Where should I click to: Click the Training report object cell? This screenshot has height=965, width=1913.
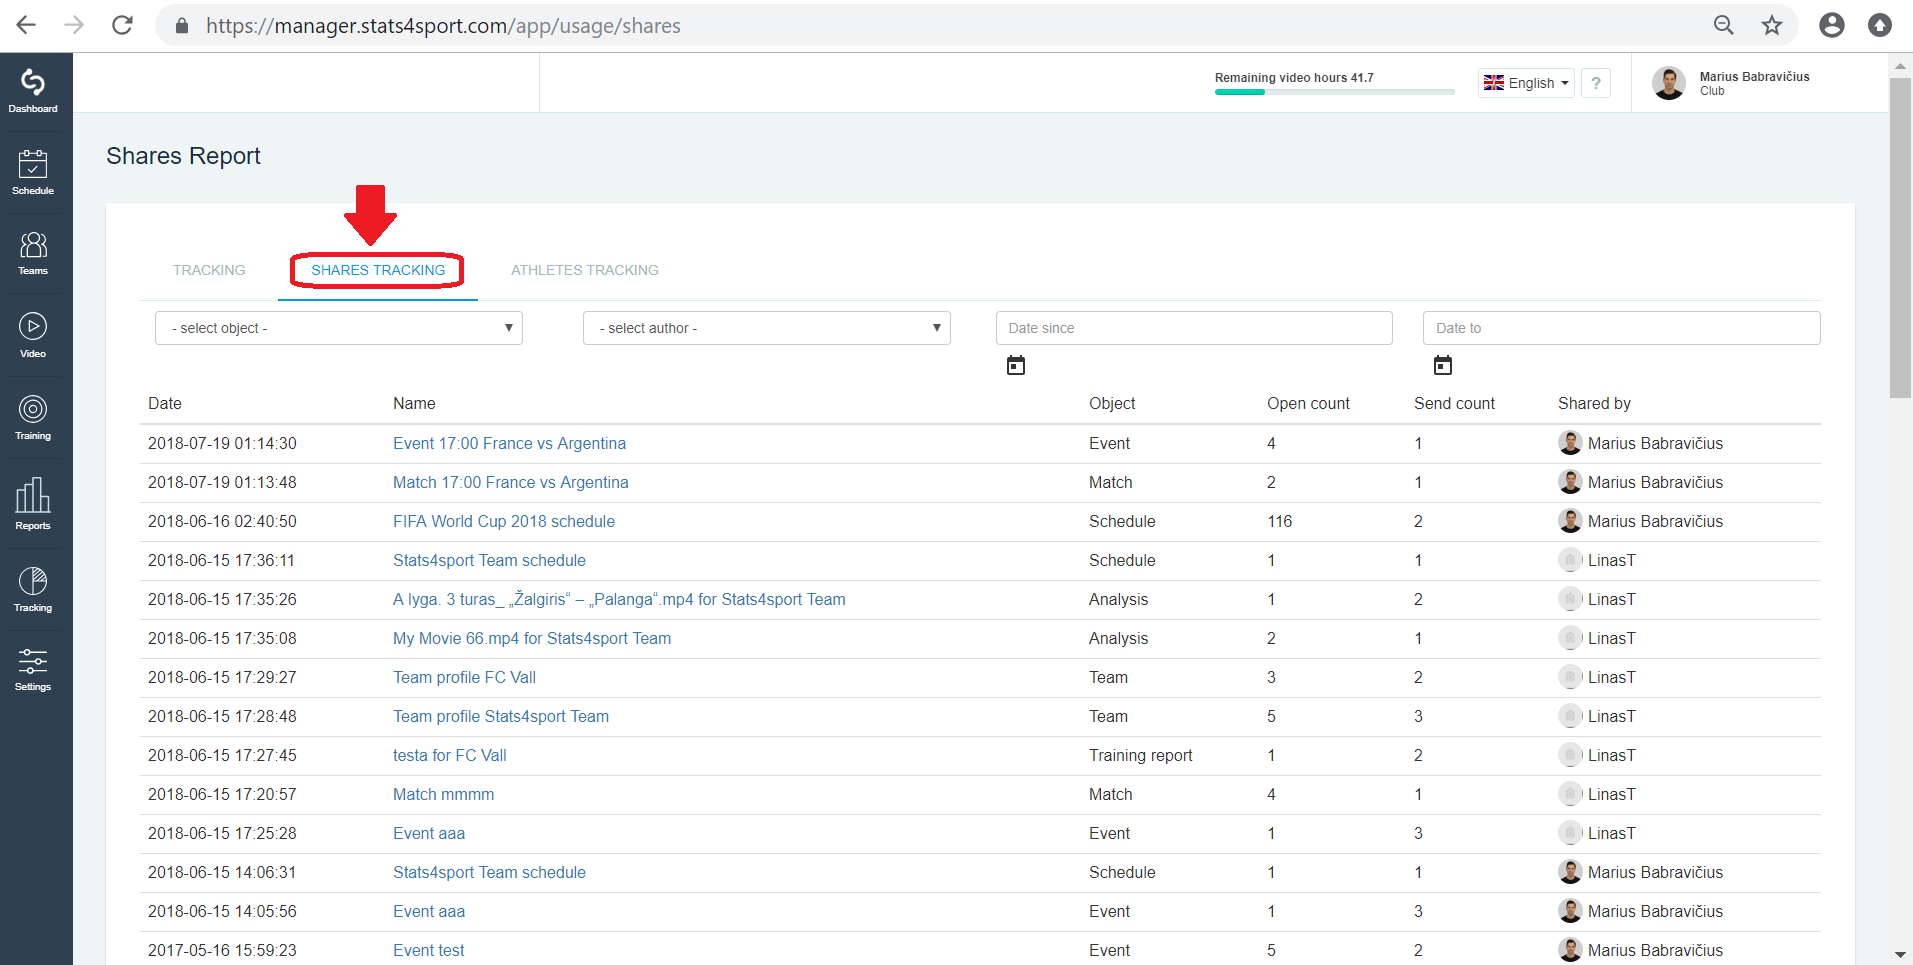coord(1141,756)
